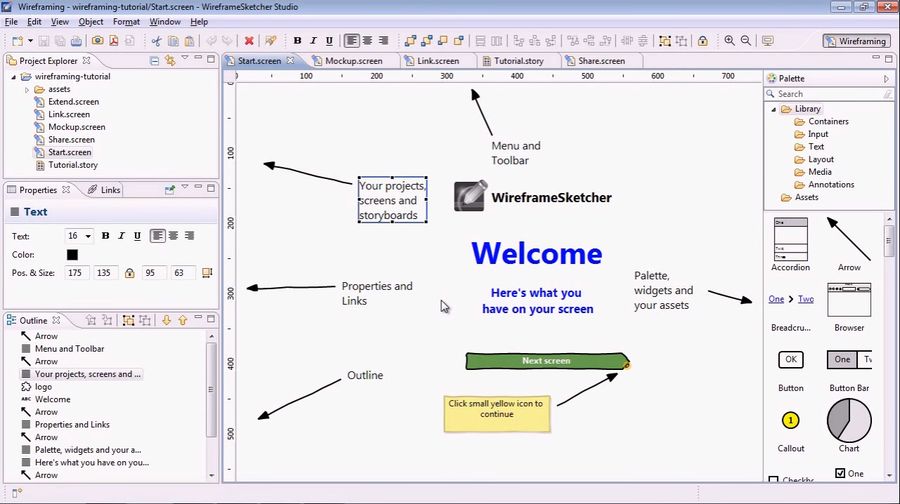
Task: Click the width field showing 95
Action: click(152, 273)
